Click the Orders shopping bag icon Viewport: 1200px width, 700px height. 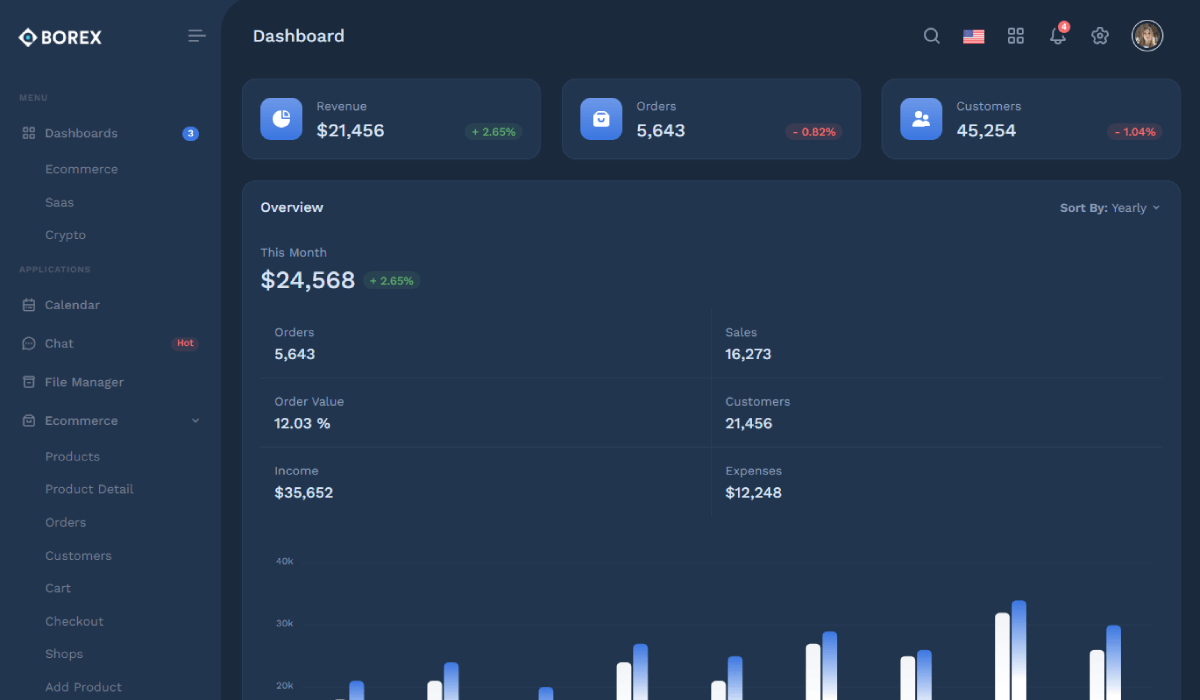(x=601, y=119)
